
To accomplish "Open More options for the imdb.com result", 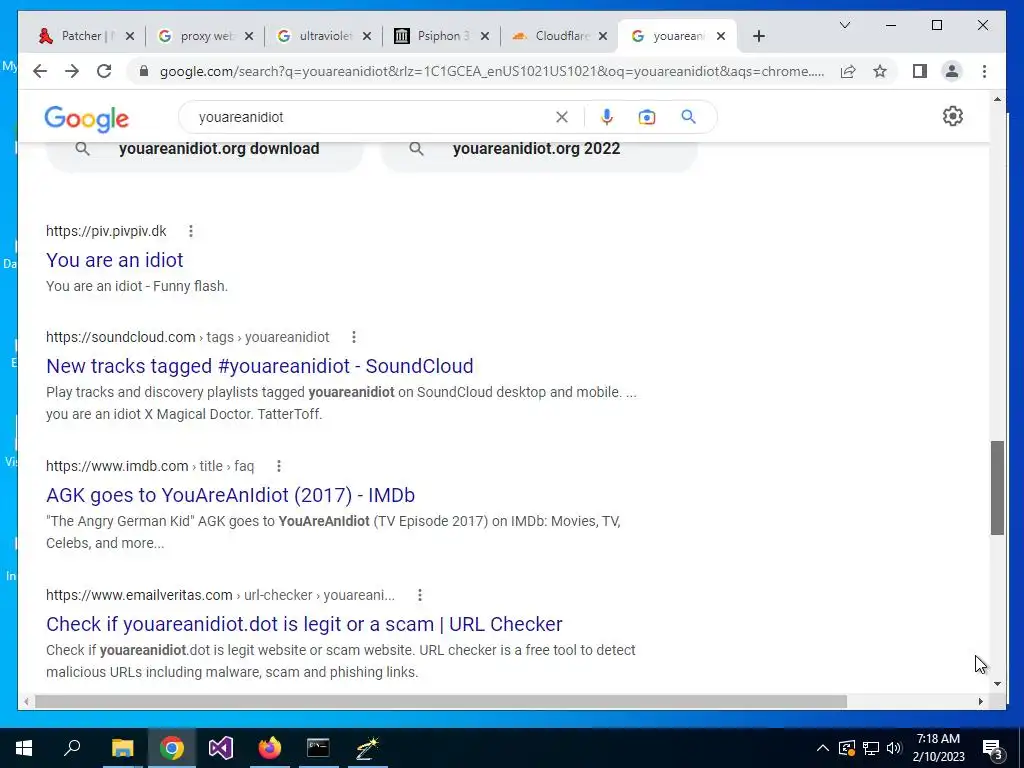I will (x=279, y=466).
